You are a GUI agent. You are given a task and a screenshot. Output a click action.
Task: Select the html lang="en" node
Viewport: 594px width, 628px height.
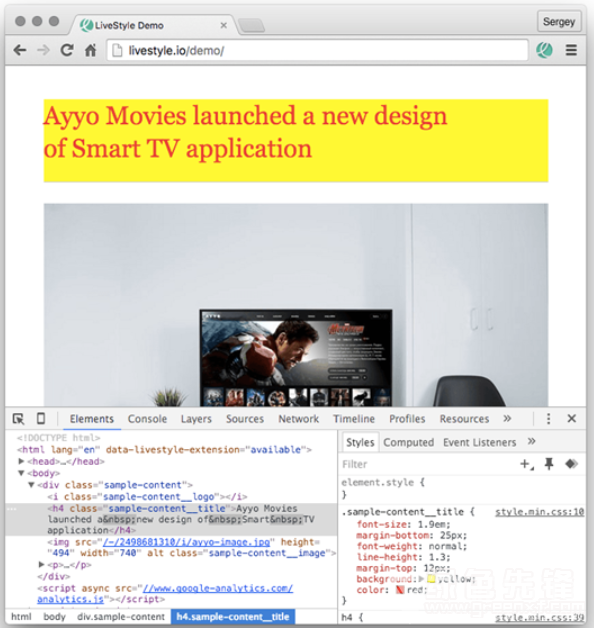click(x=164, y=450)
